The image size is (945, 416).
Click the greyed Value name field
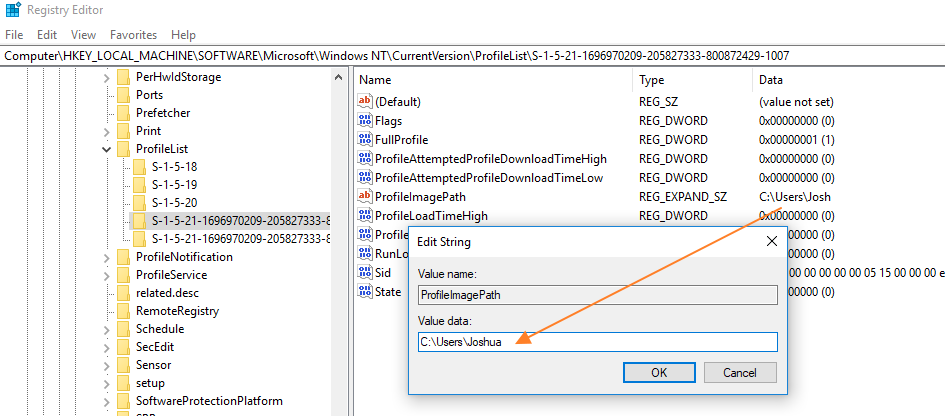click(x=597, y=295)
